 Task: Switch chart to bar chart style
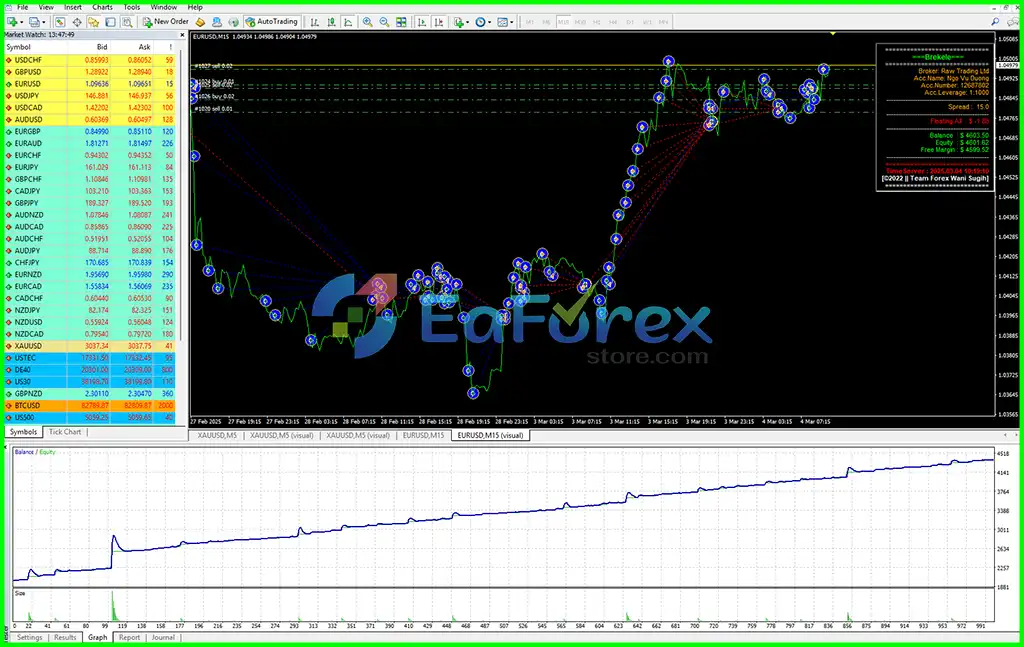click(x=315, y=22)
